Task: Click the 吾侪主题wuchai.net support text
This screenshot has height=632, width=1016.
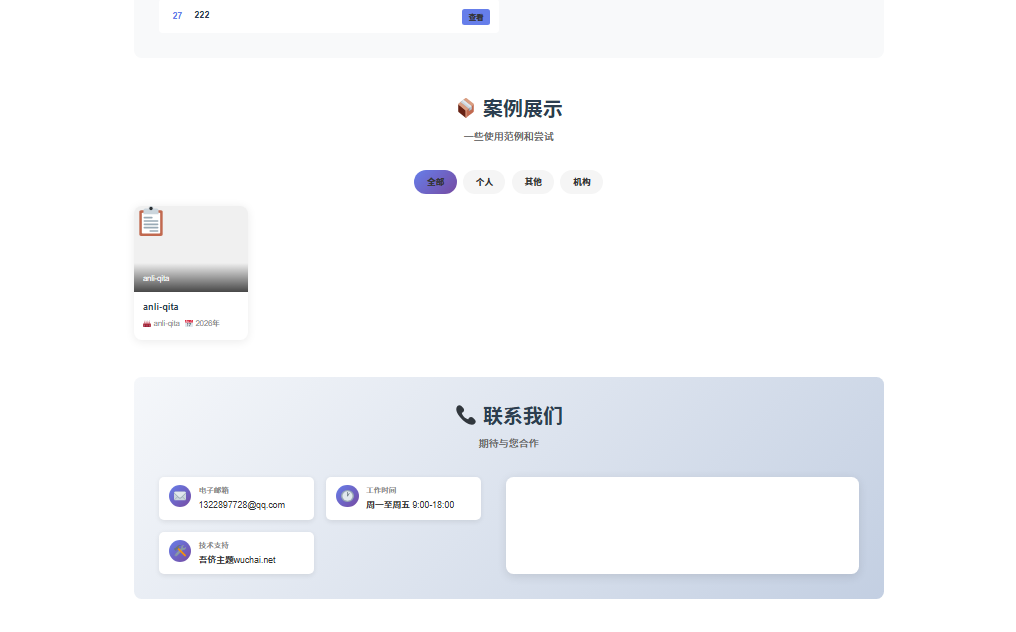Action: point(237,560)
